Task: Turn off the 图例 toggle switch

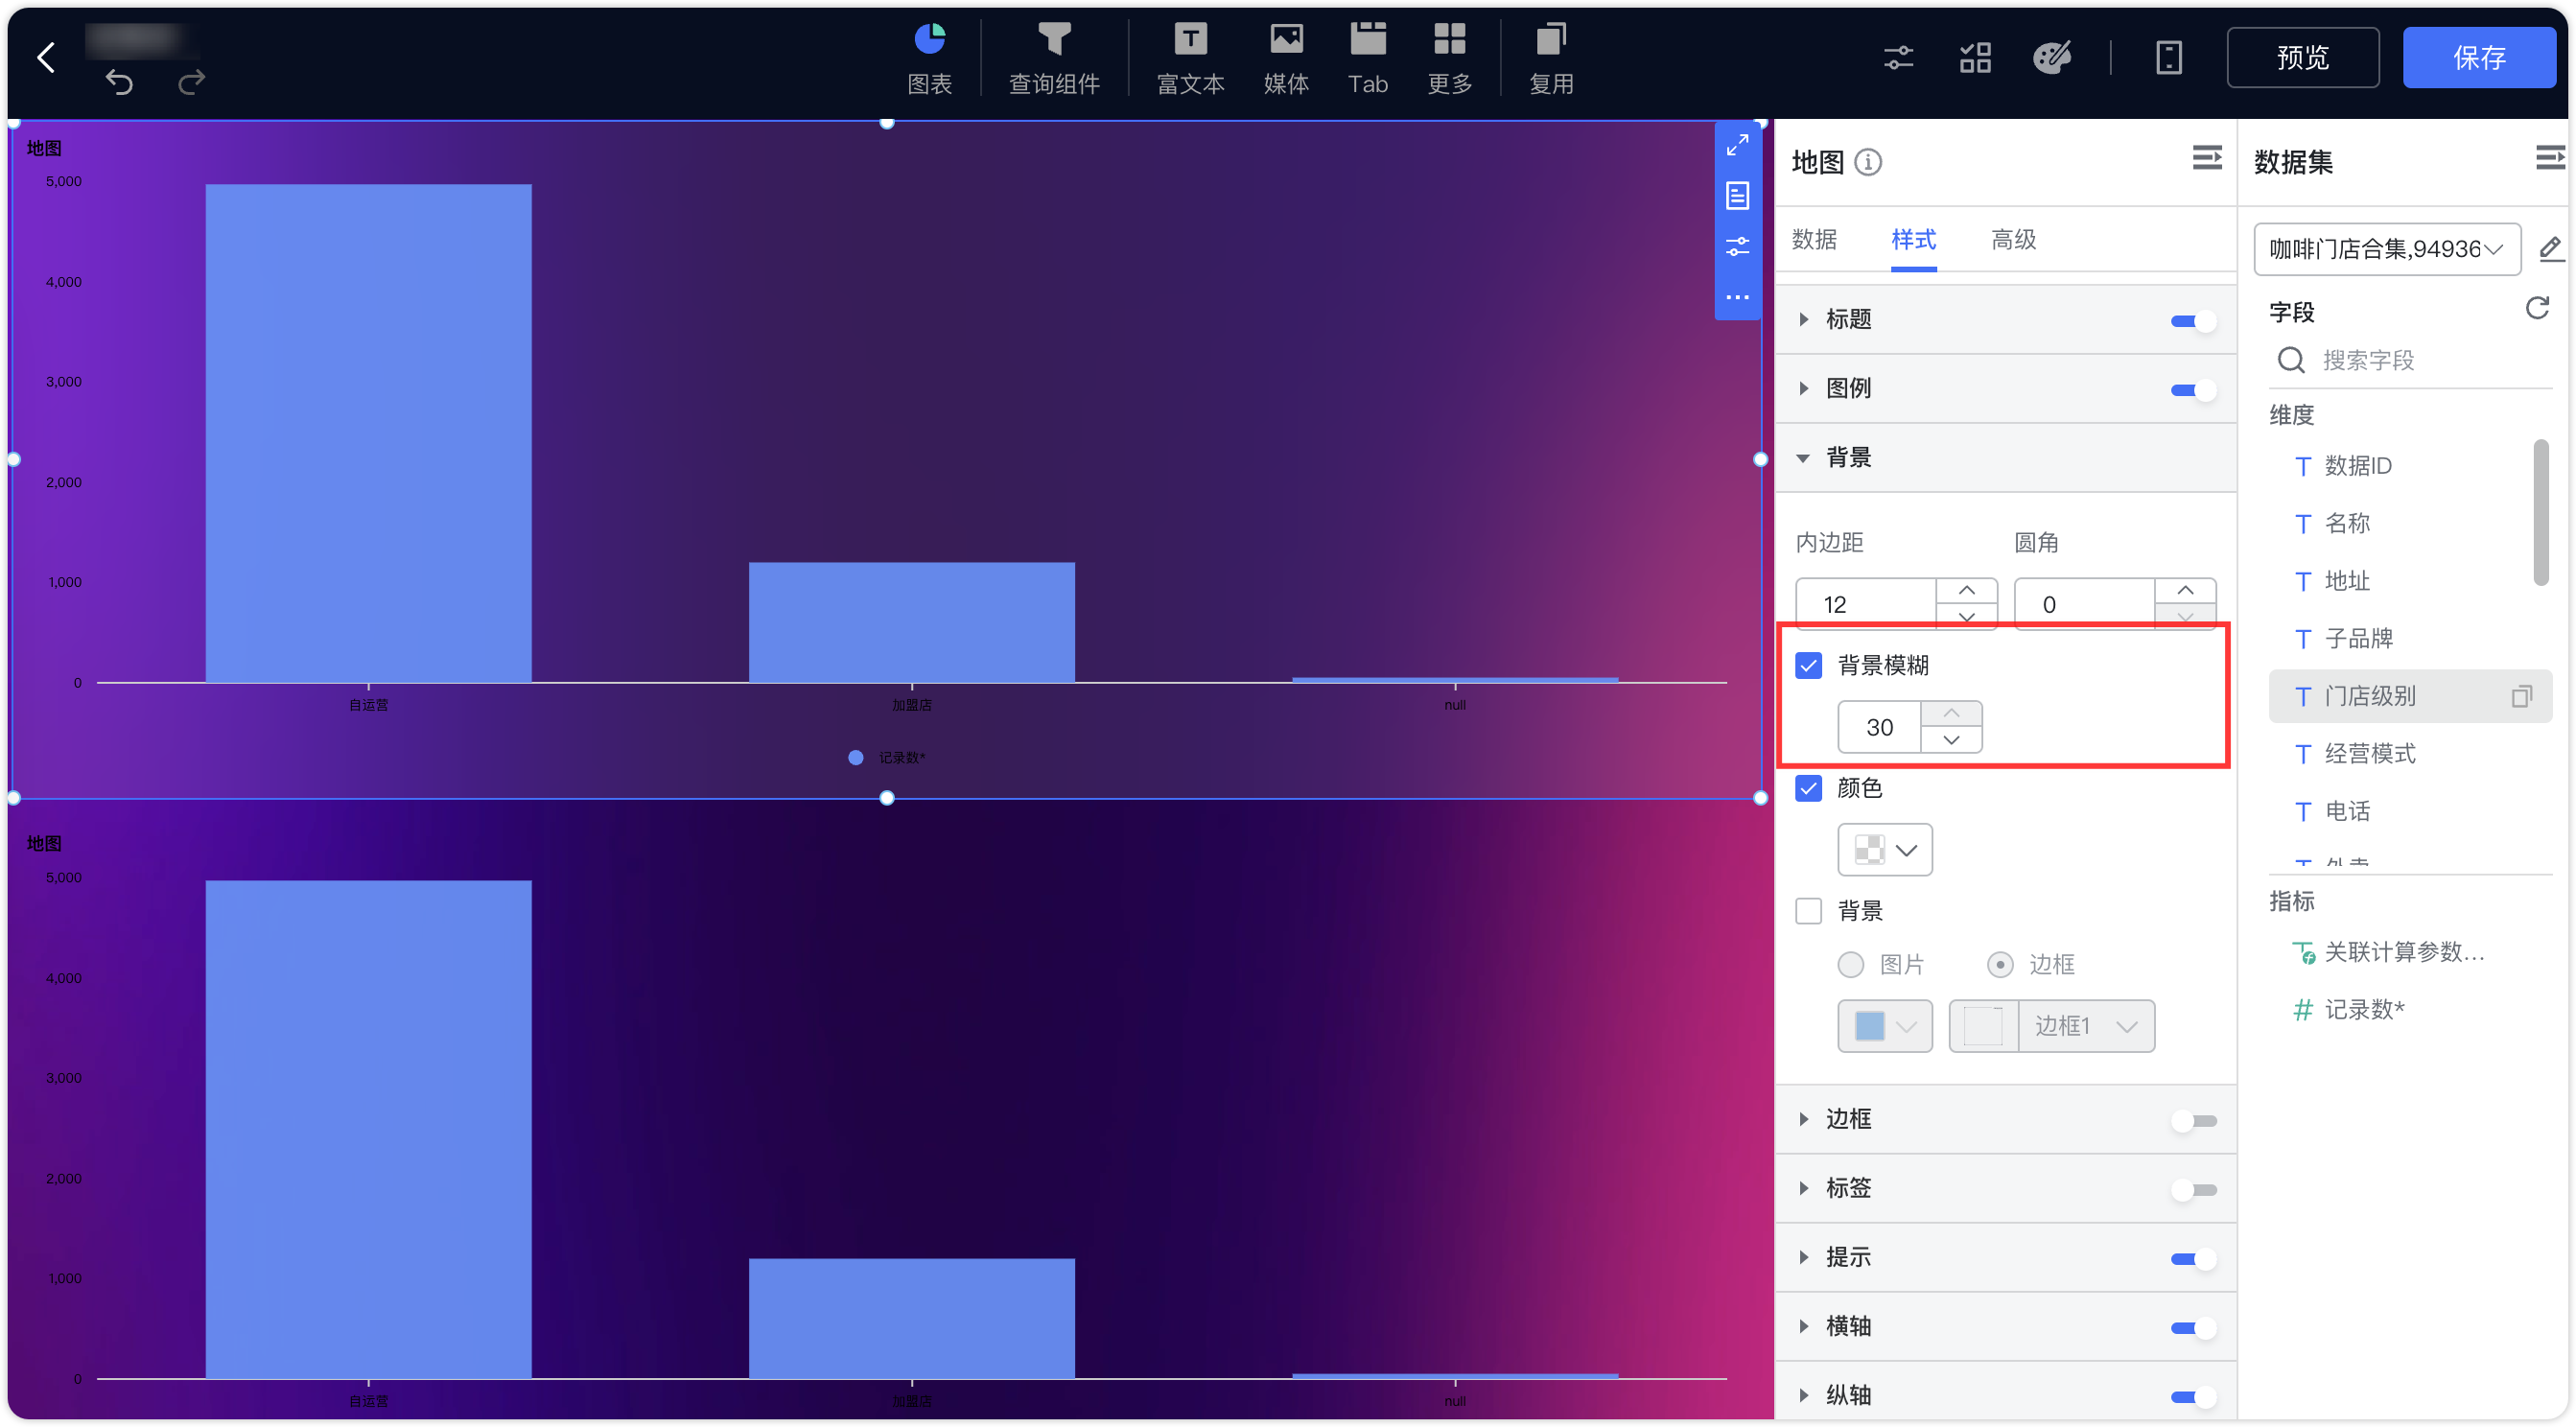Action: (2193, 389)
